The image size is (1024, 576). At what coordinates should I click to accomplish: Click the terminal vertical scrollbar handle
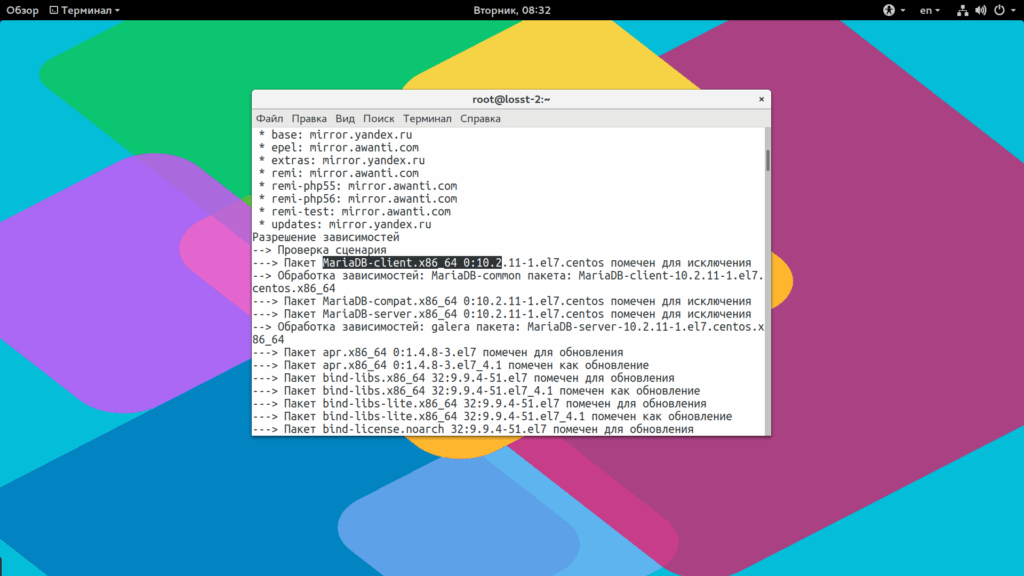[767, 160]
